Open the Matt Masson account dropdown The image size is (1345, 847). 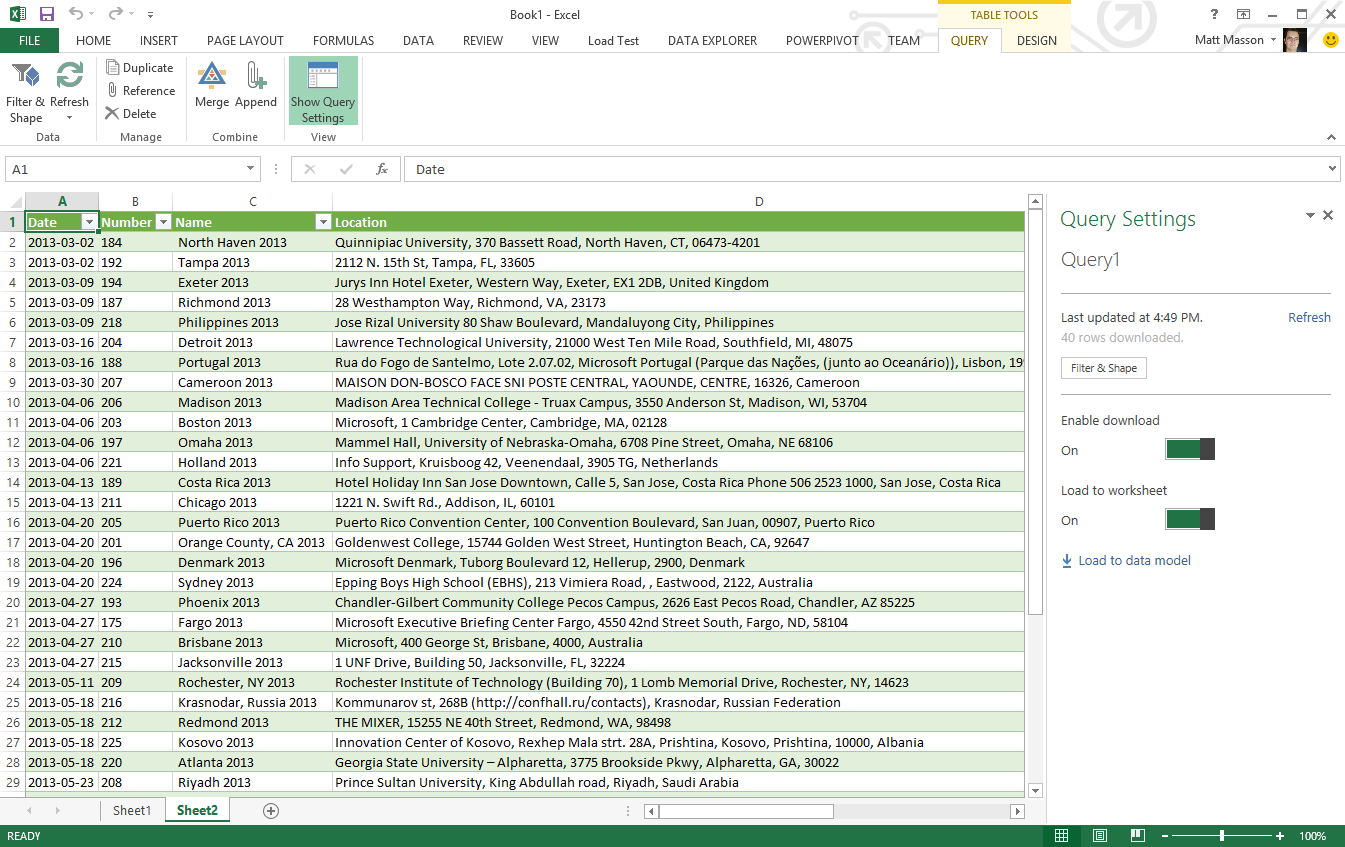click(1273, 40)
